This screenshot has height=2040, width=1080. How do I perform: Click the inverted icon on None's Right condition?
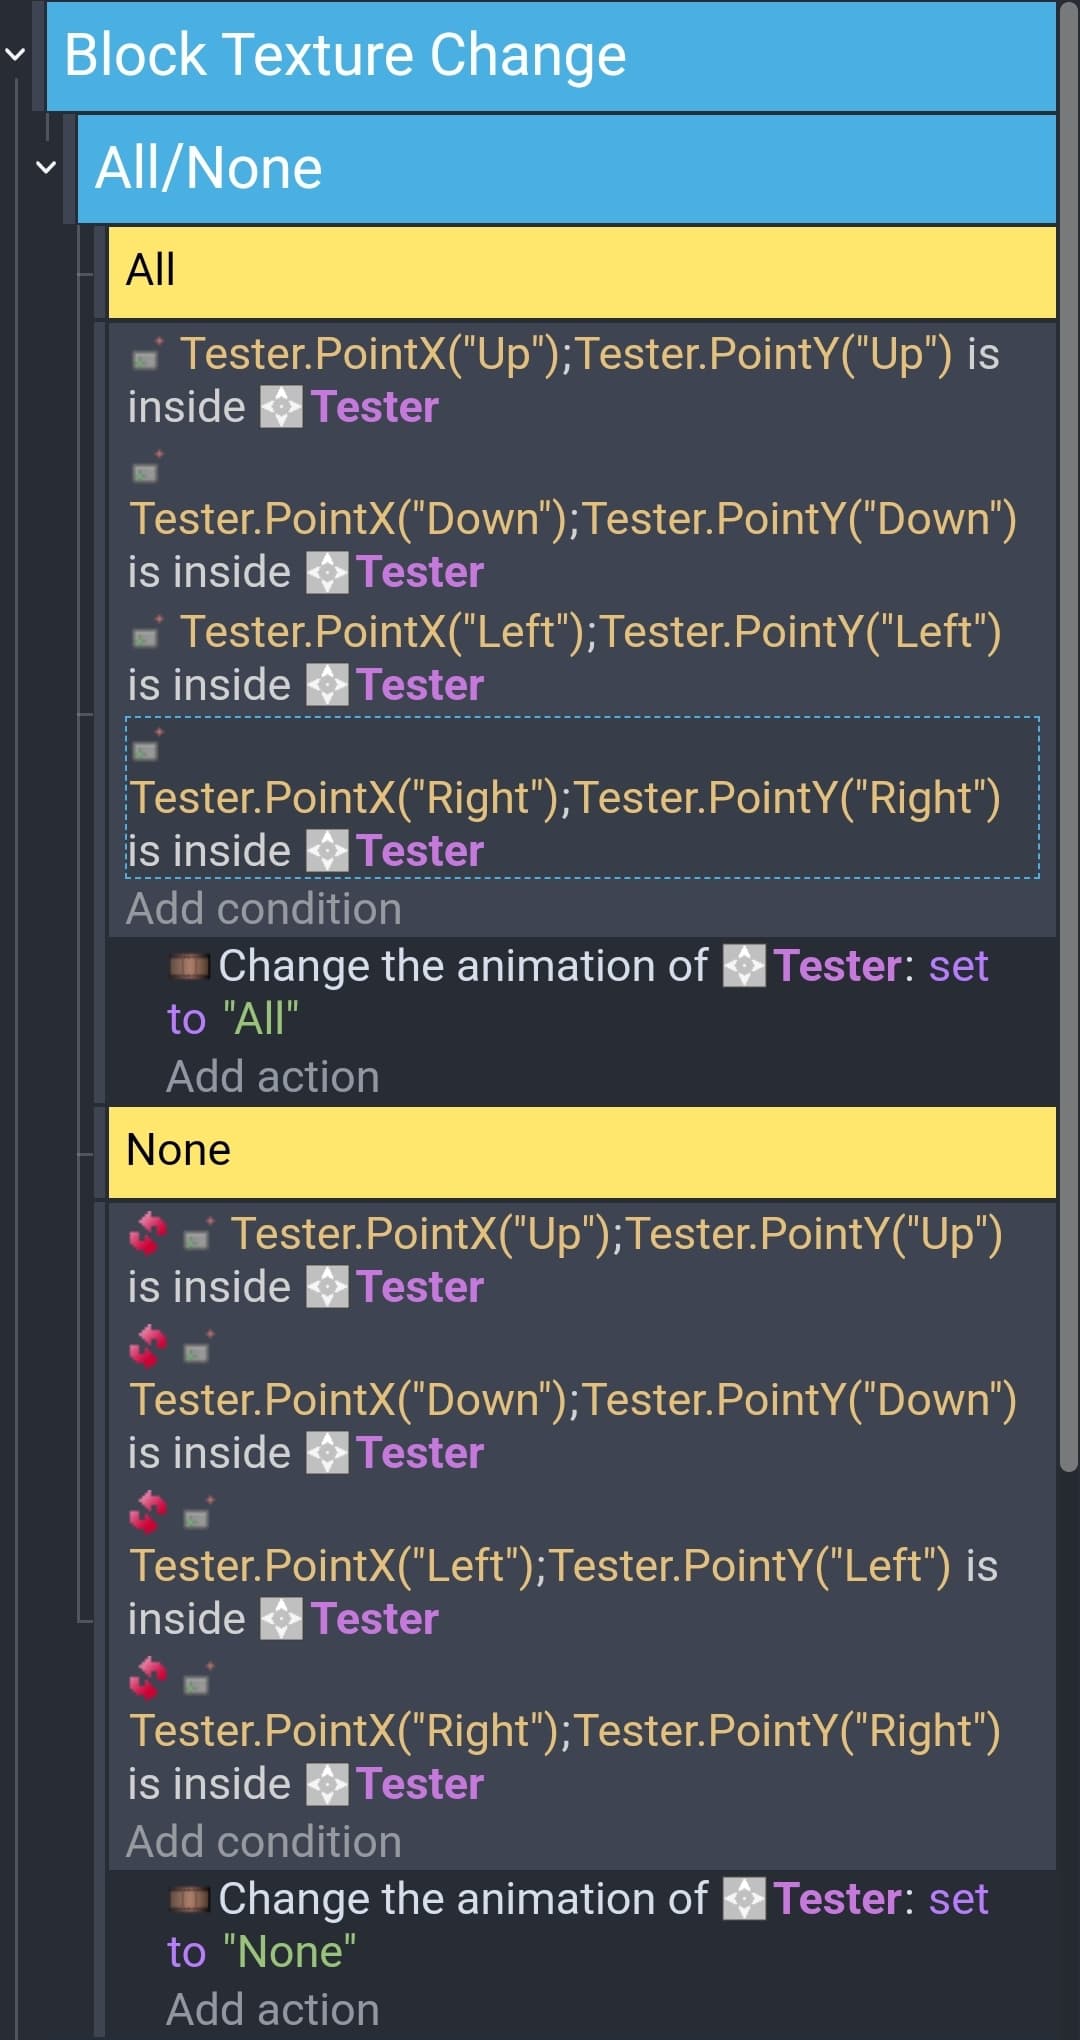[x=148, y=1678]
